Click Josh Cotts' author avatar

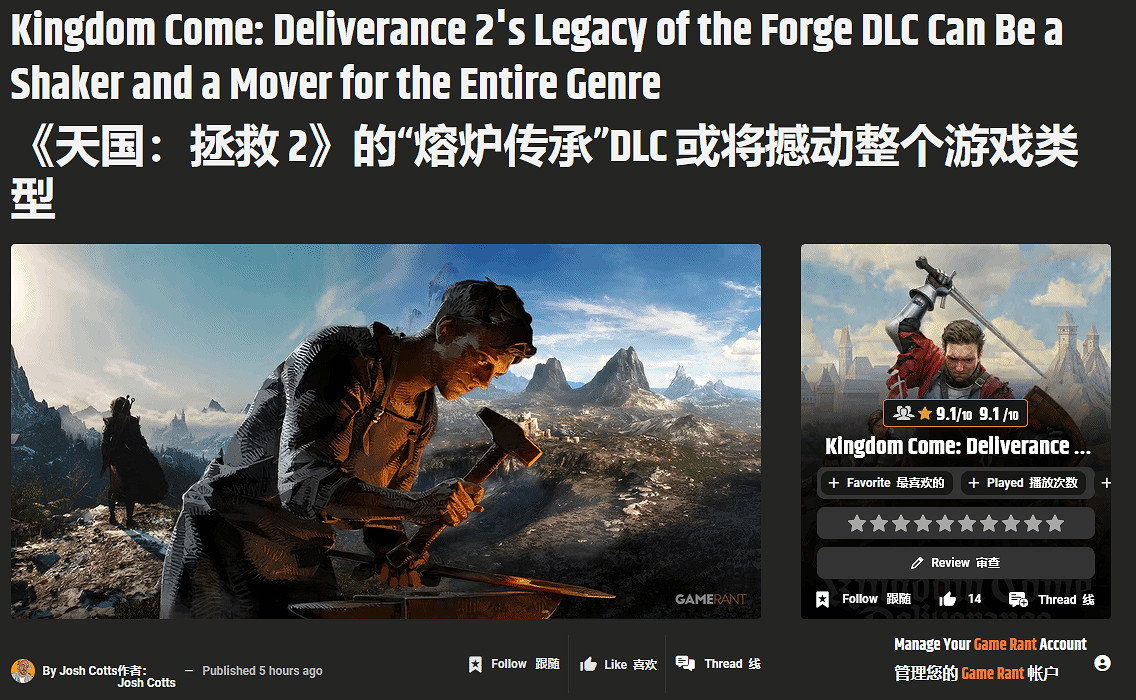coord(23,670)
